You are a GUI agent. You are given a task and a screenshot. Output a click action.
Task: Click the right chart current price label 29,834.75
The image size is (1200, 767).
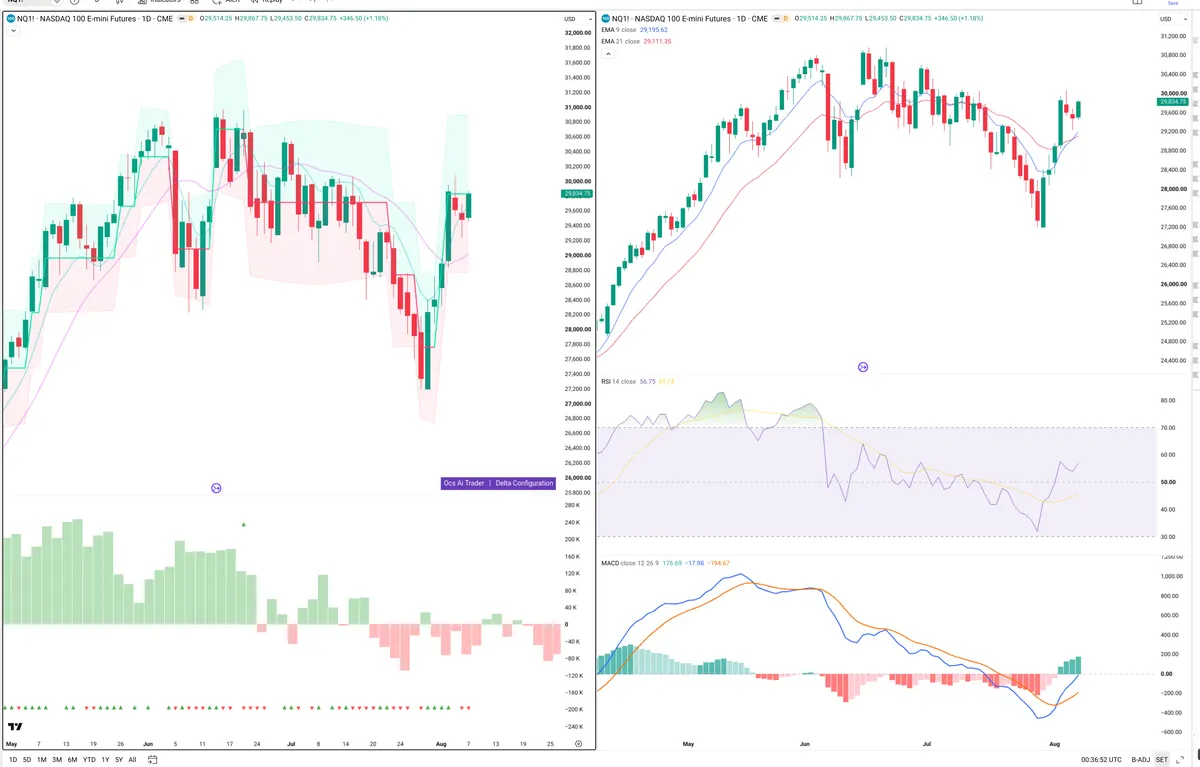[x=1173, y=101]
